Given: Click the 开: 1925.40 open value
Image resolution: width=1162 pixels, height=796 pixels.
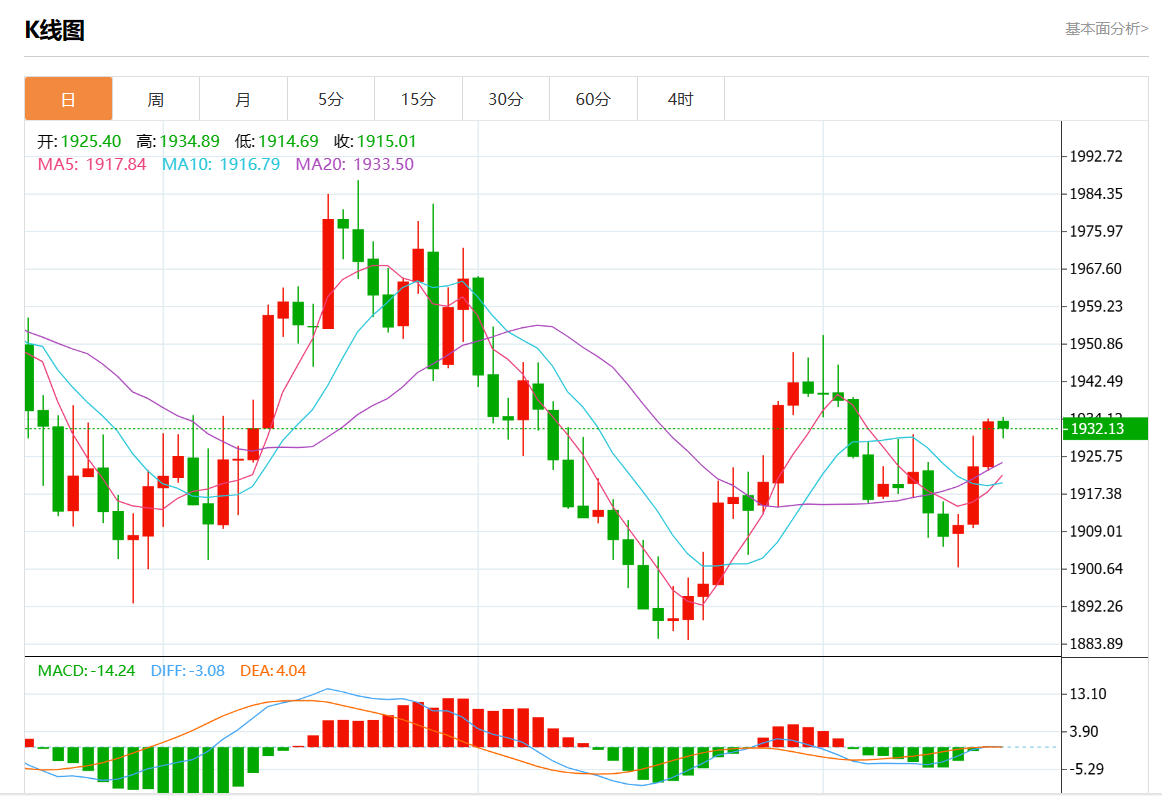Looking at the screenshot, I should [79, 141].
